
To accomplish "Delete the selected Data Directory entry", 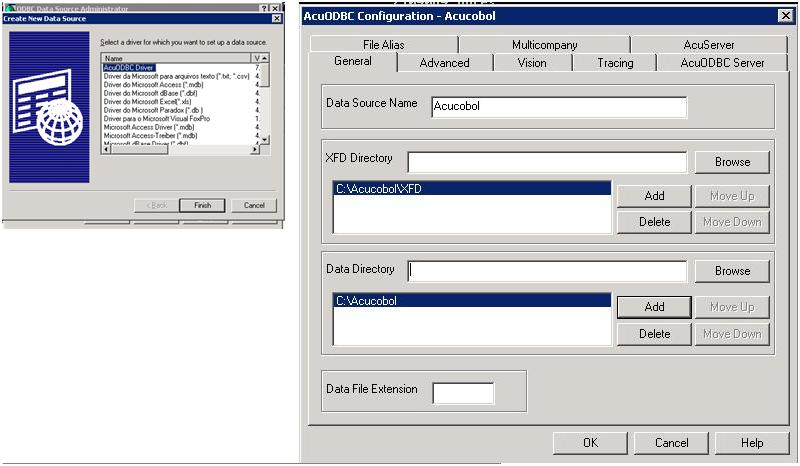I will 654,334.
